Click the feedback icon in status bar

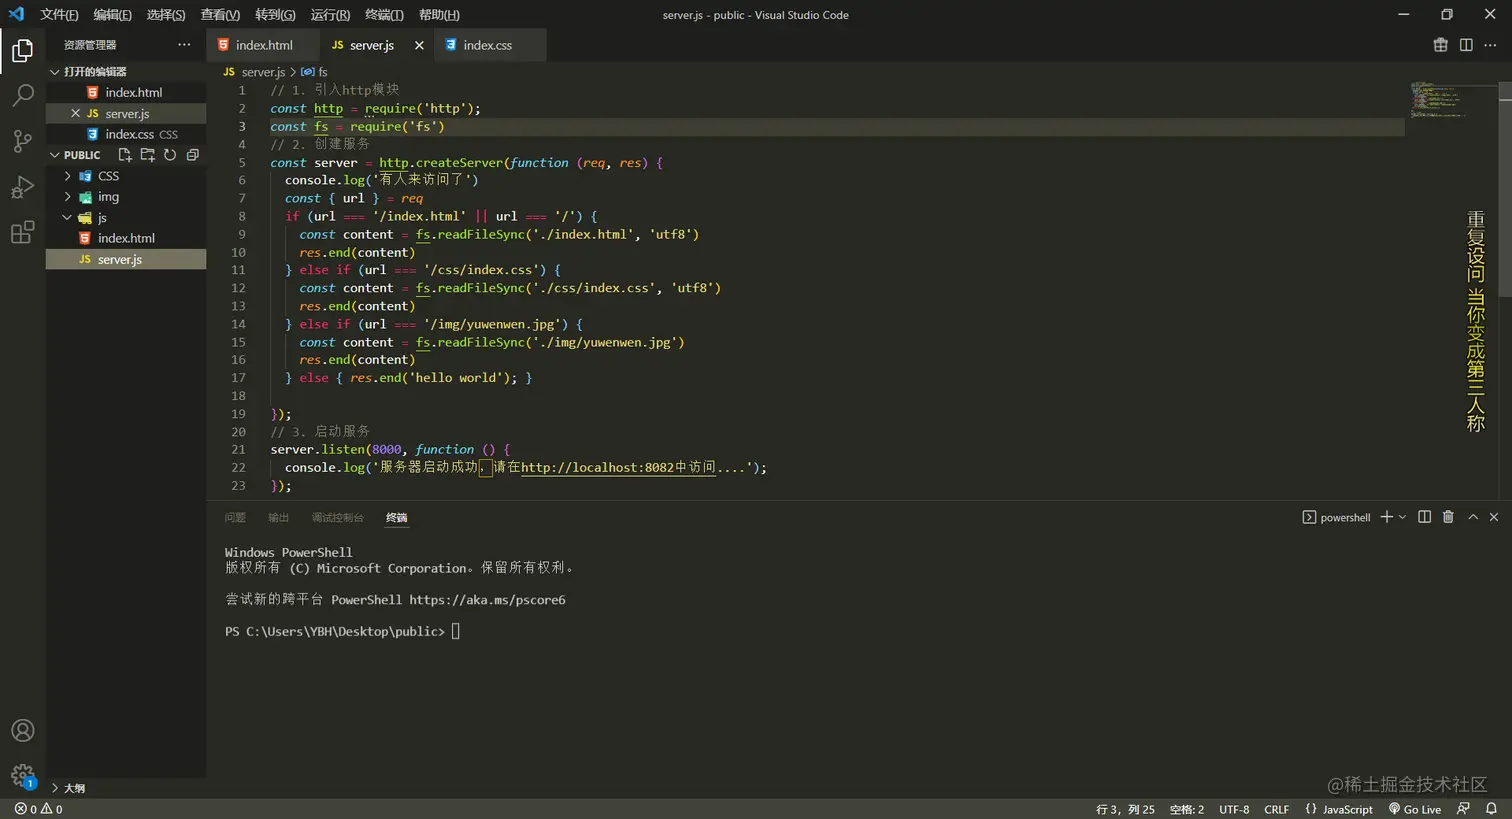pos(1464,809)
